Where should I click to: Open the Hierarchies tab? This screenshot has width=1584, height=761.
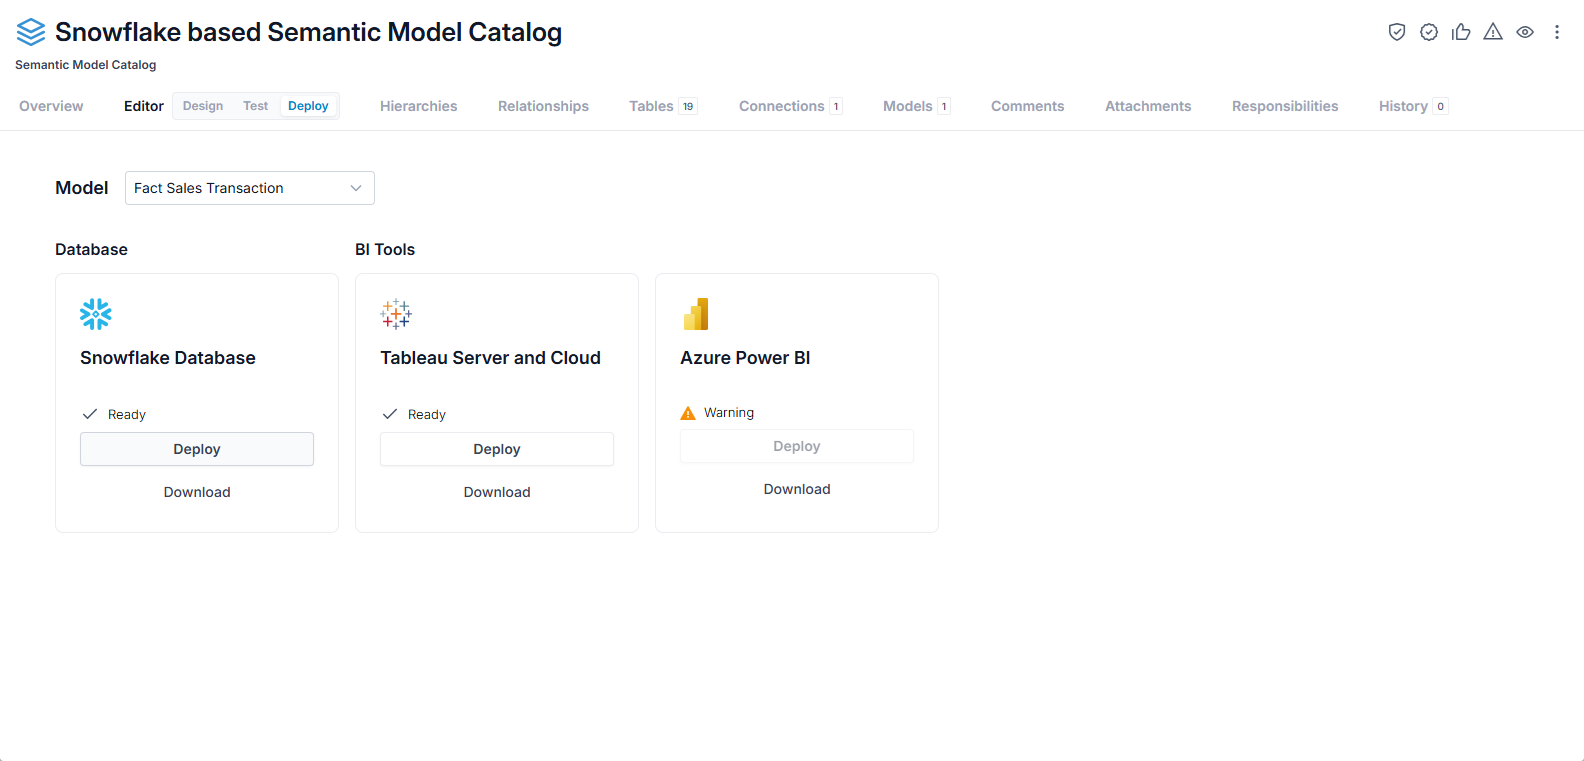419,106
